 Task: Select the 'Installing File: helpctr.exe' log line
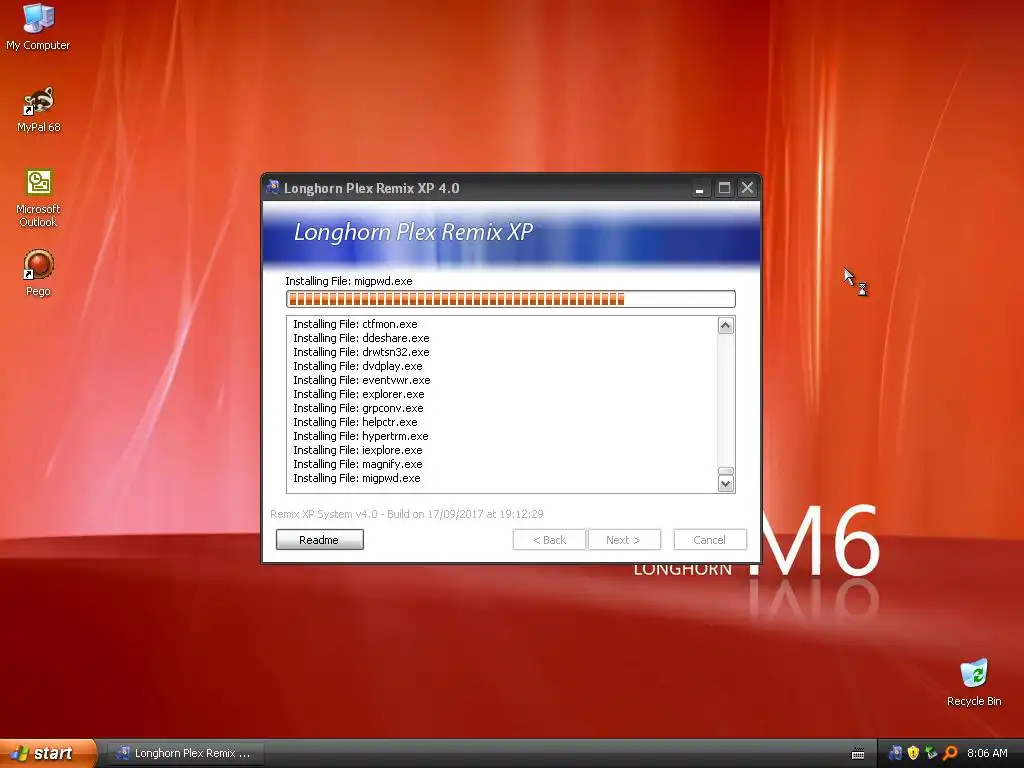(355, 422)
